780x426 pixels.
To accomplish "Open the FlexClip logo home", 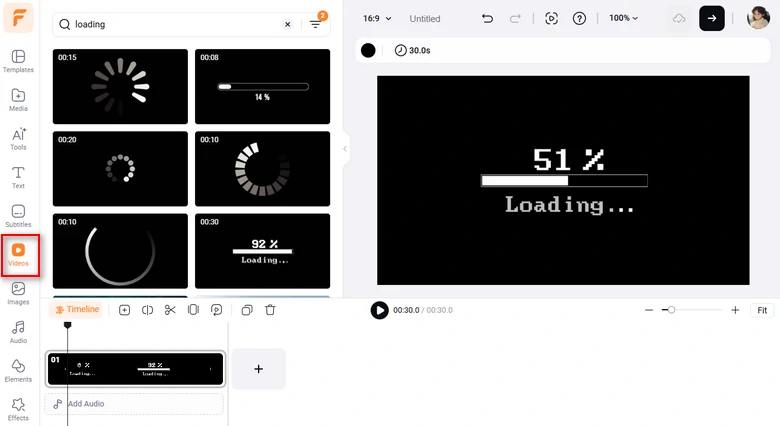I will coord(18,18).
